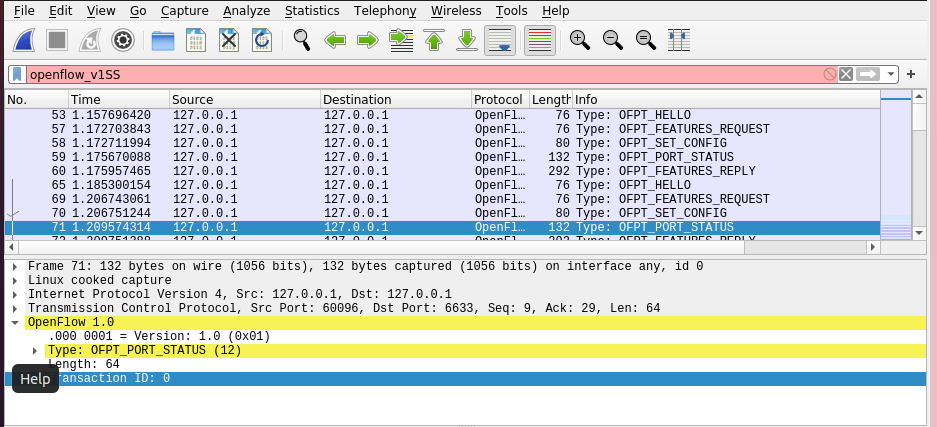This screenshot has height=427, width=937.
Task: Open the Telephony menu
Action: [385, 11]
